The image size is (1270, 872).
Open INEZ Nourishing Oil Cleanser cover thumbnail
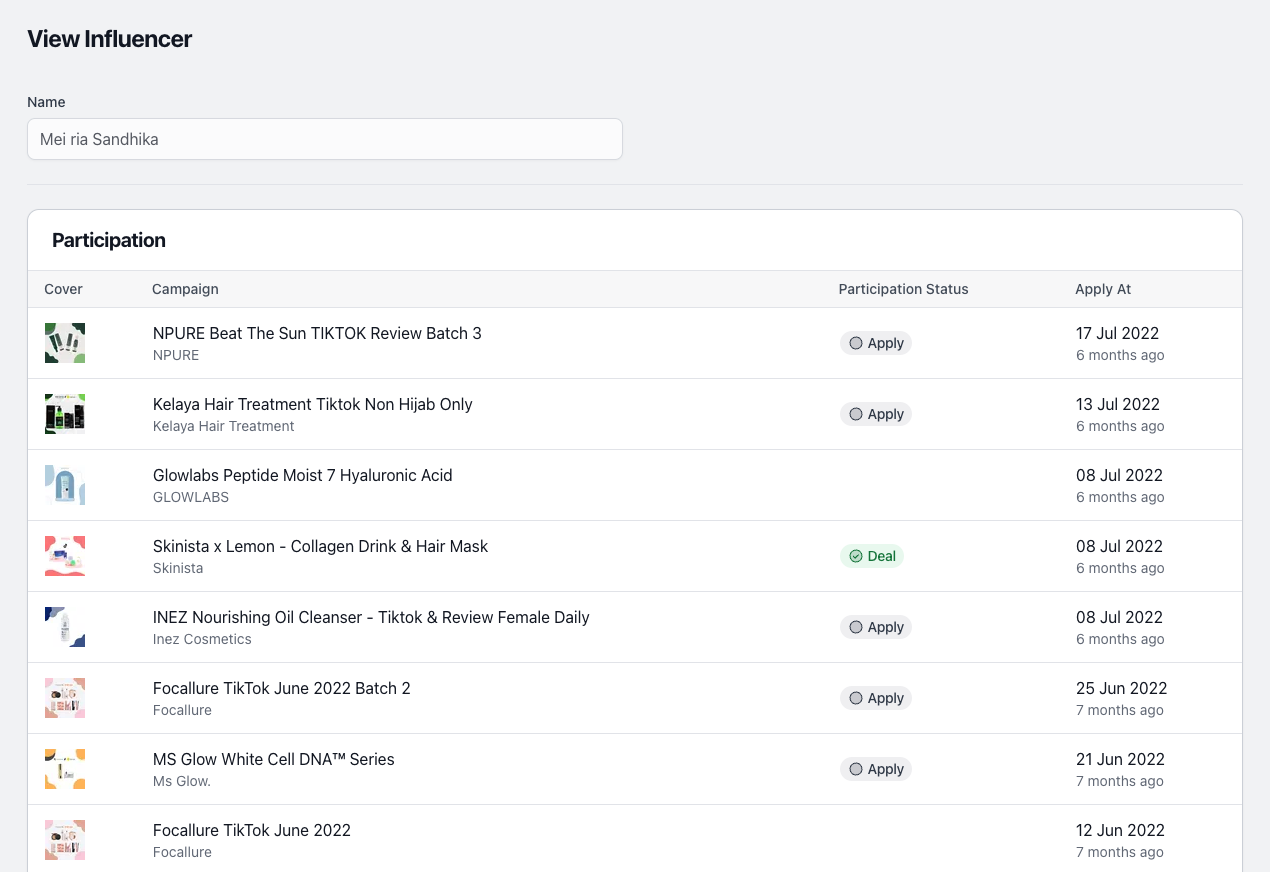[x=65, y=627]
